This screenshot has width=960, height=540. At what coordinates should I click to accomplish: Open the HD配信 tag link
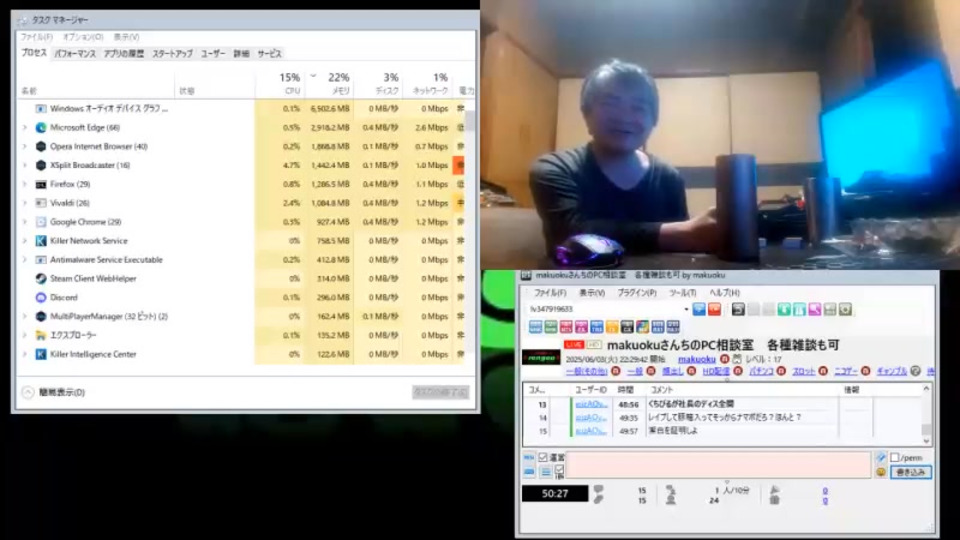[x=716, y=372]
